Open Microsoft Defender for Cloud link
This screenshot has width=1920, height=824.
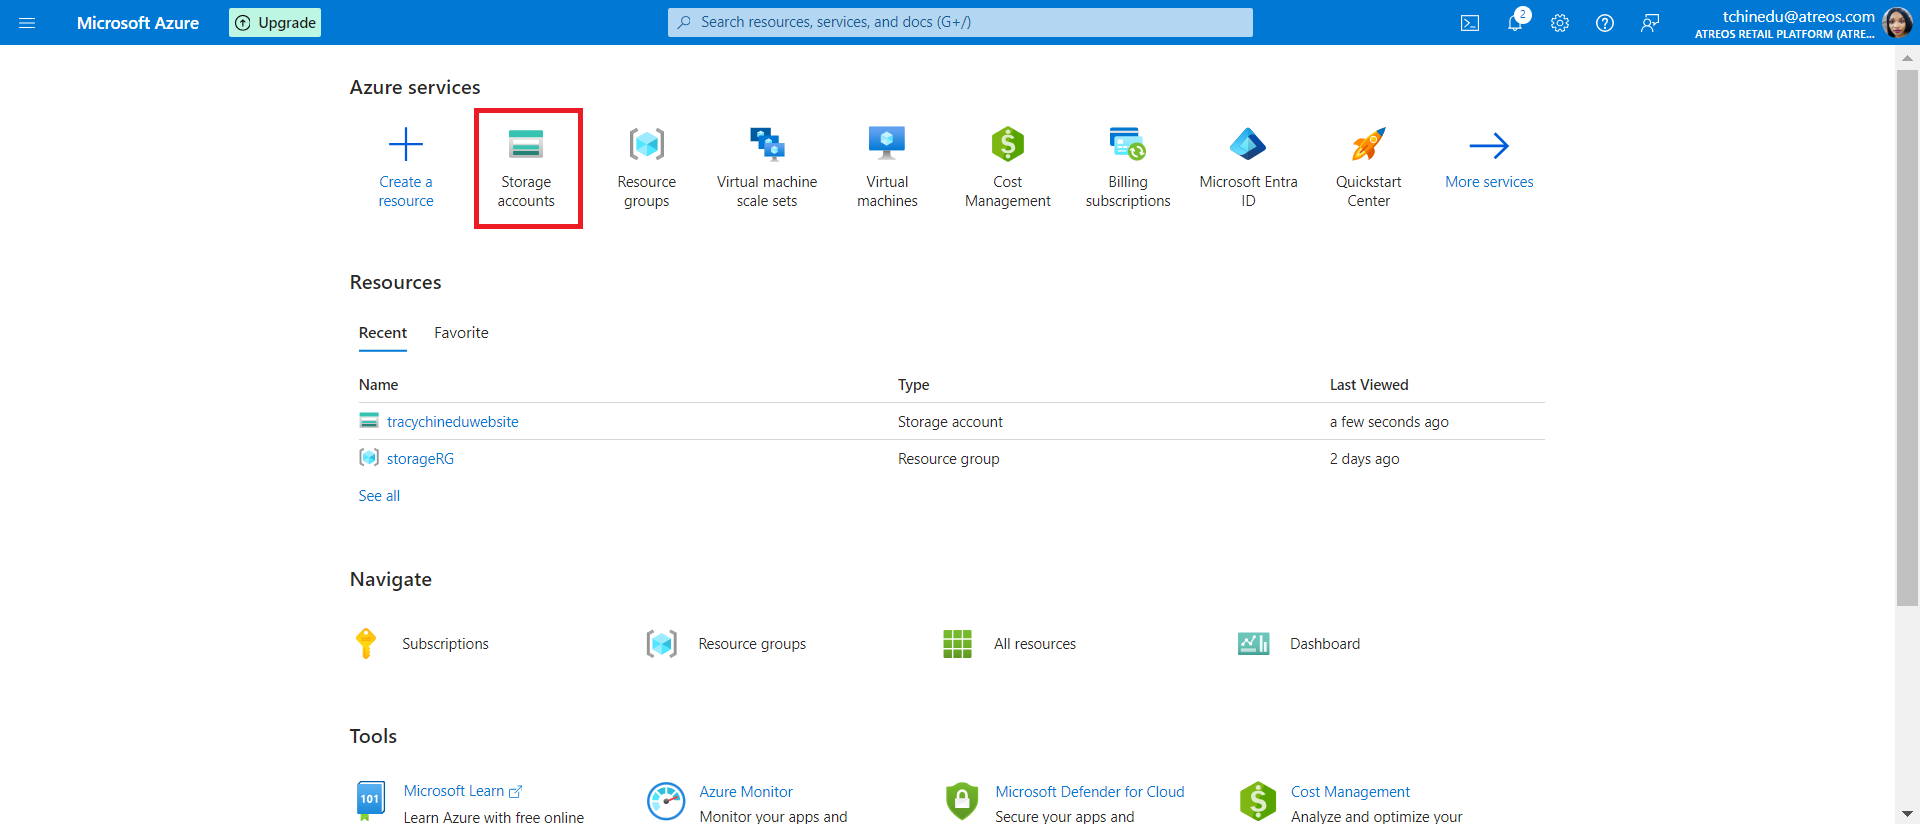coord(1090,792)
